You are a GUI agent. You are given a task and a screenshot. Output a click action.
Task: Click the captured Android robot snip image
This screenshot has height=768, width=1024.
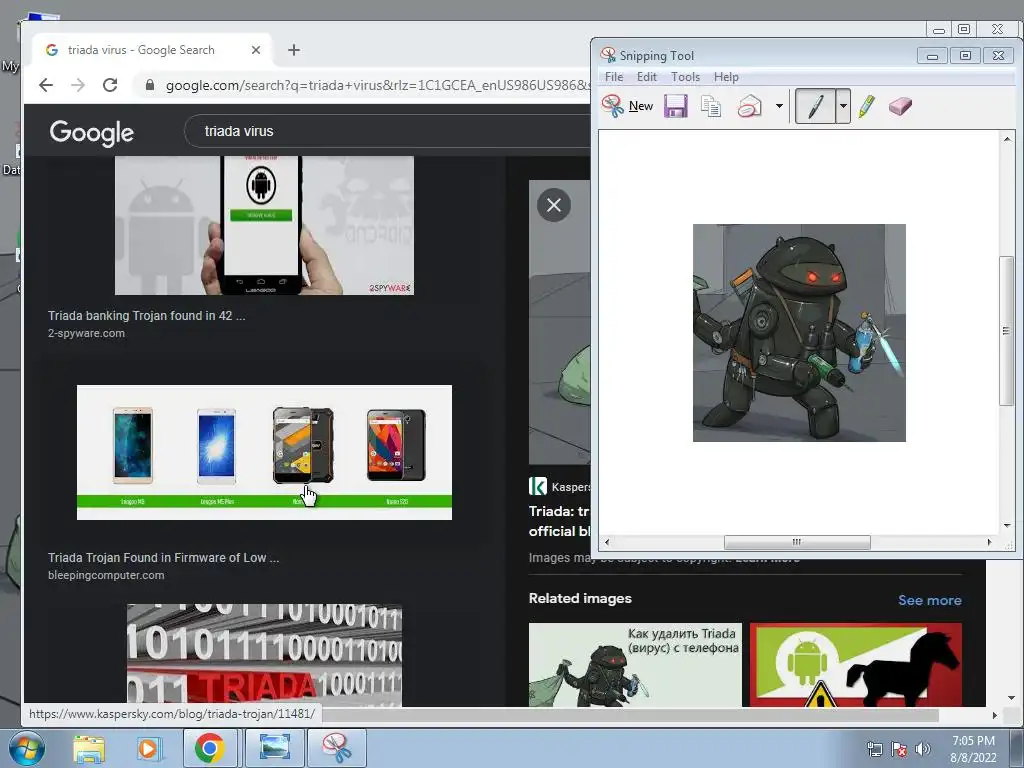[x=799, y=332]
